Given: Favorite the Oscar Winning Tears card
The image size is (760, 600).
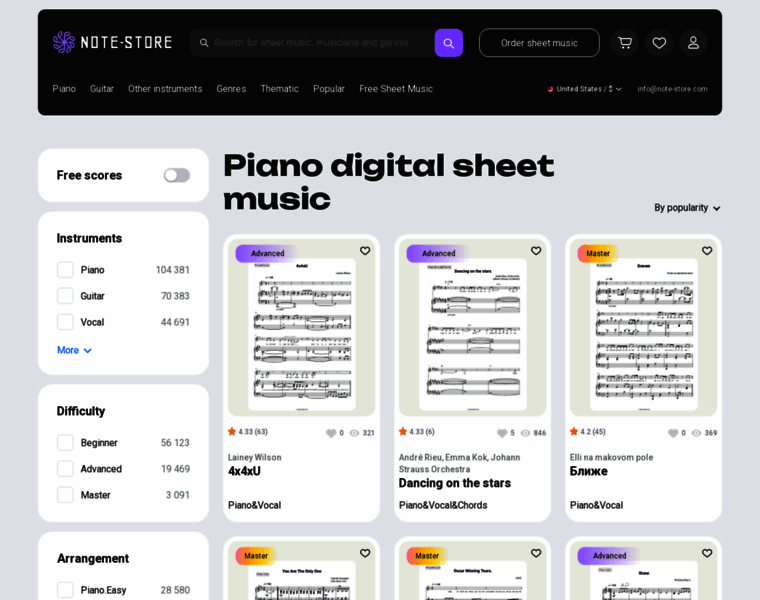Looking at the screenshot, I should point(536,553).
